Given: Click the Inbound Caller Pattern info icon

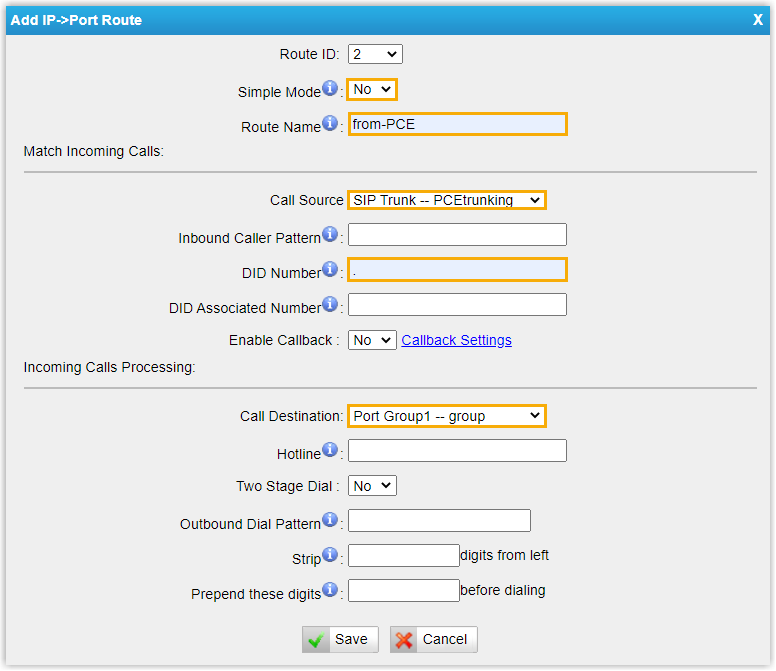Looking at the screenshot, I should point(330,235).
